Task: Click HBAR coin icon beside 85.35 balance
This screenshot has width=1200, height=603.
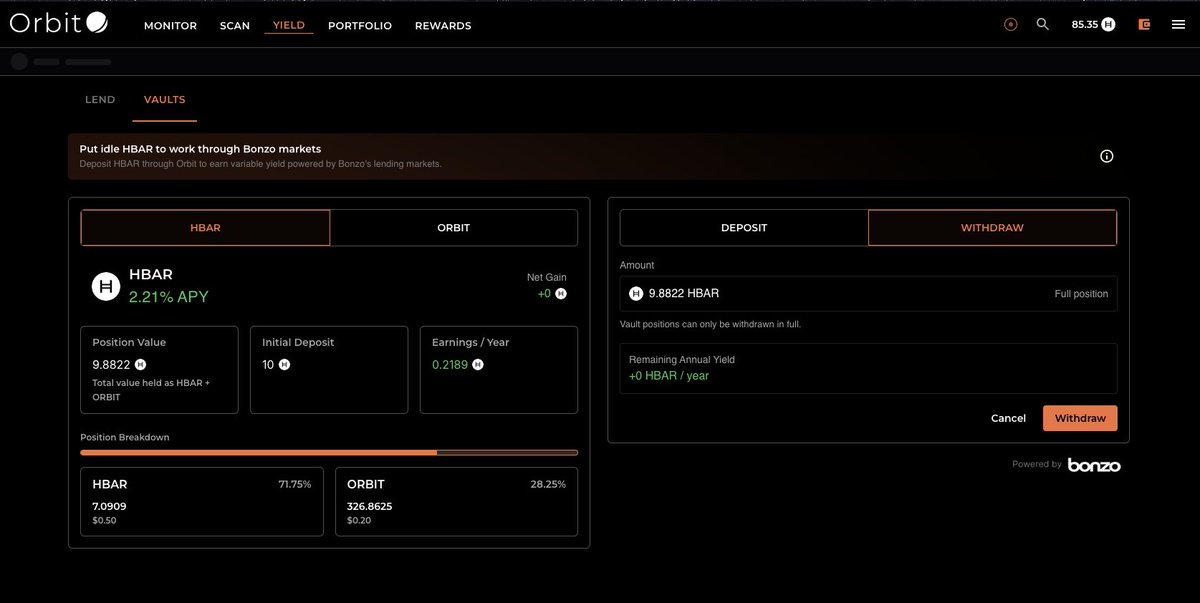Action: (1108, 24)
